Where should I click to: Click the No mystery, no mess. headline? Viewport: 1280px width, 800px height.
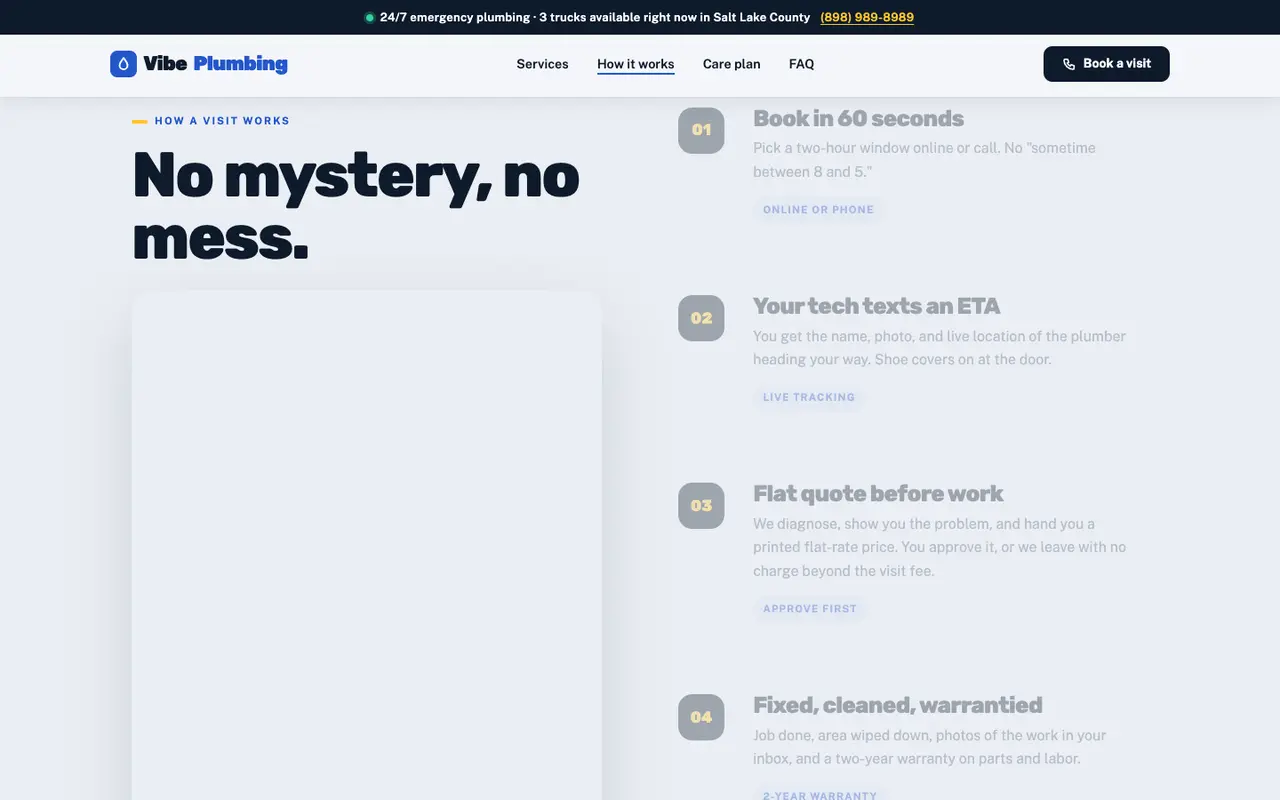356,206
